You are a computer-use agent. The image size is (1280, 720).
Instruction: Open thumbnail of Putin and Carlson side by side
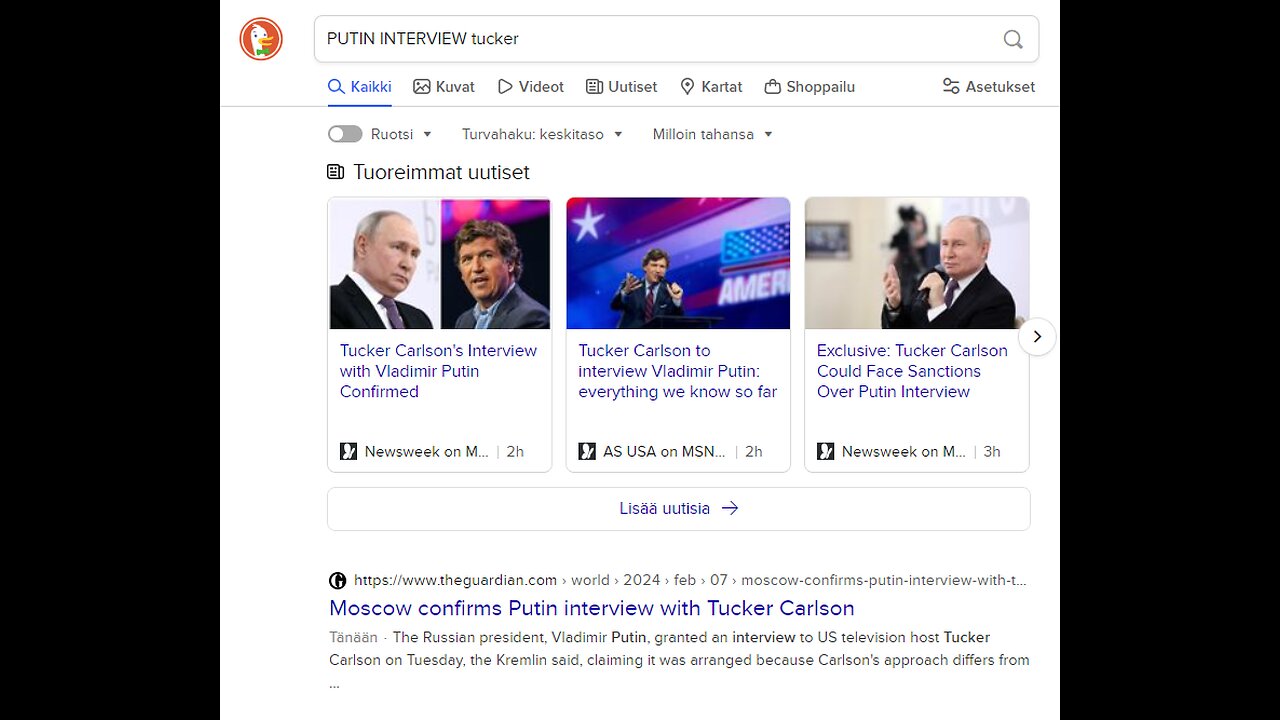coord(440,264)
